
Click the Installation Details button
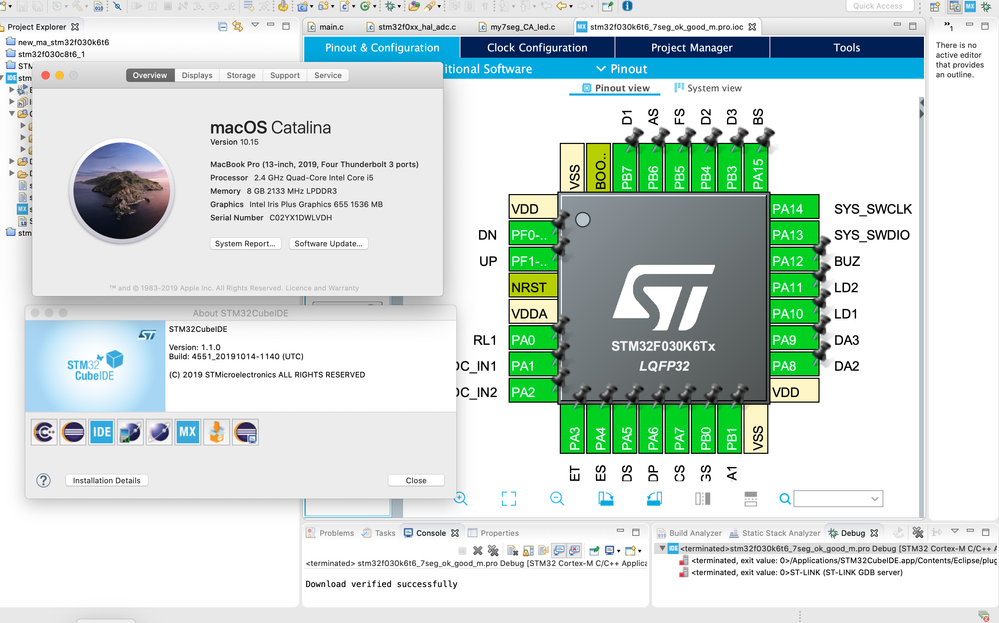tap(106, 480)
